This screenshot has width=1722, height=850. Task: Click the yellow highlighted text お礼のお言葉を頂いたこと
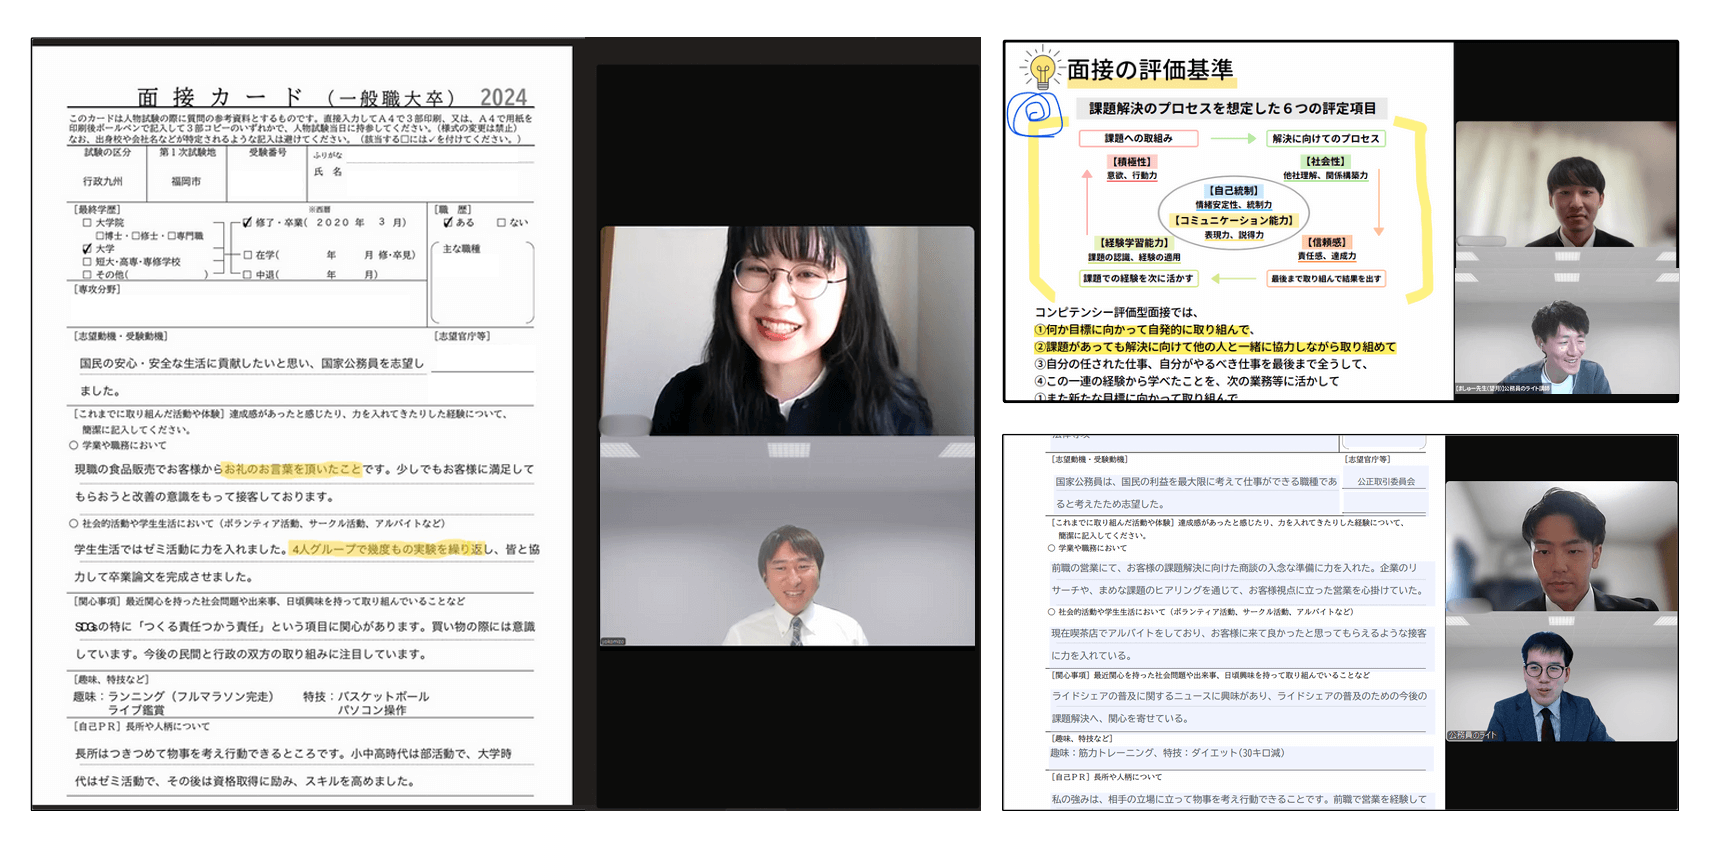292,469
